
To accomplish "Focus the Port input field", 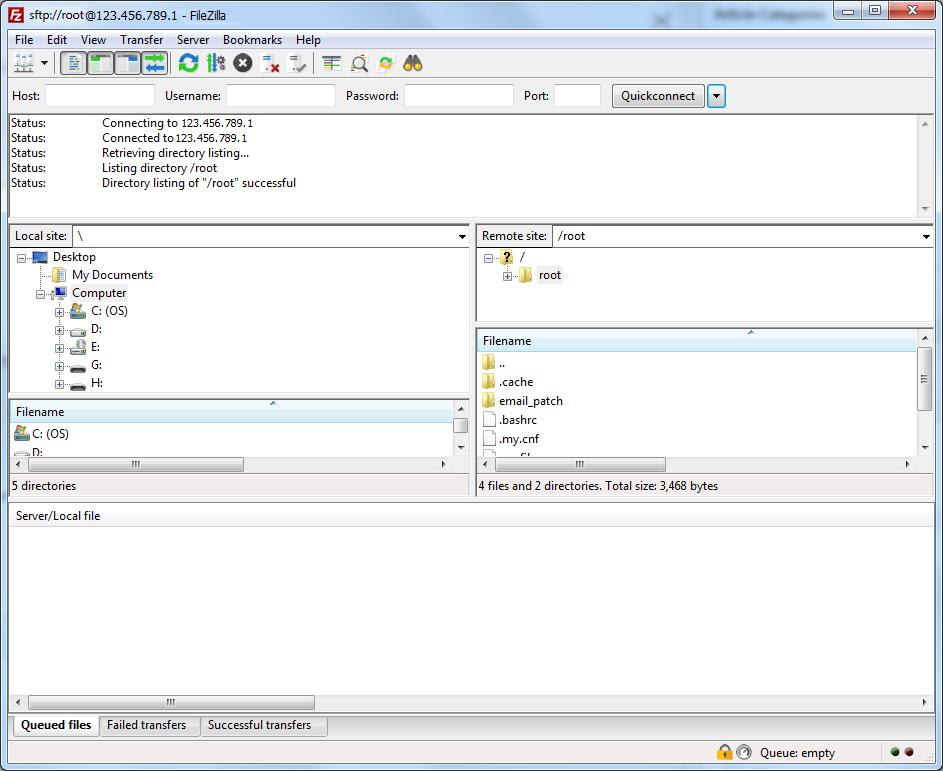I will 577,96.
